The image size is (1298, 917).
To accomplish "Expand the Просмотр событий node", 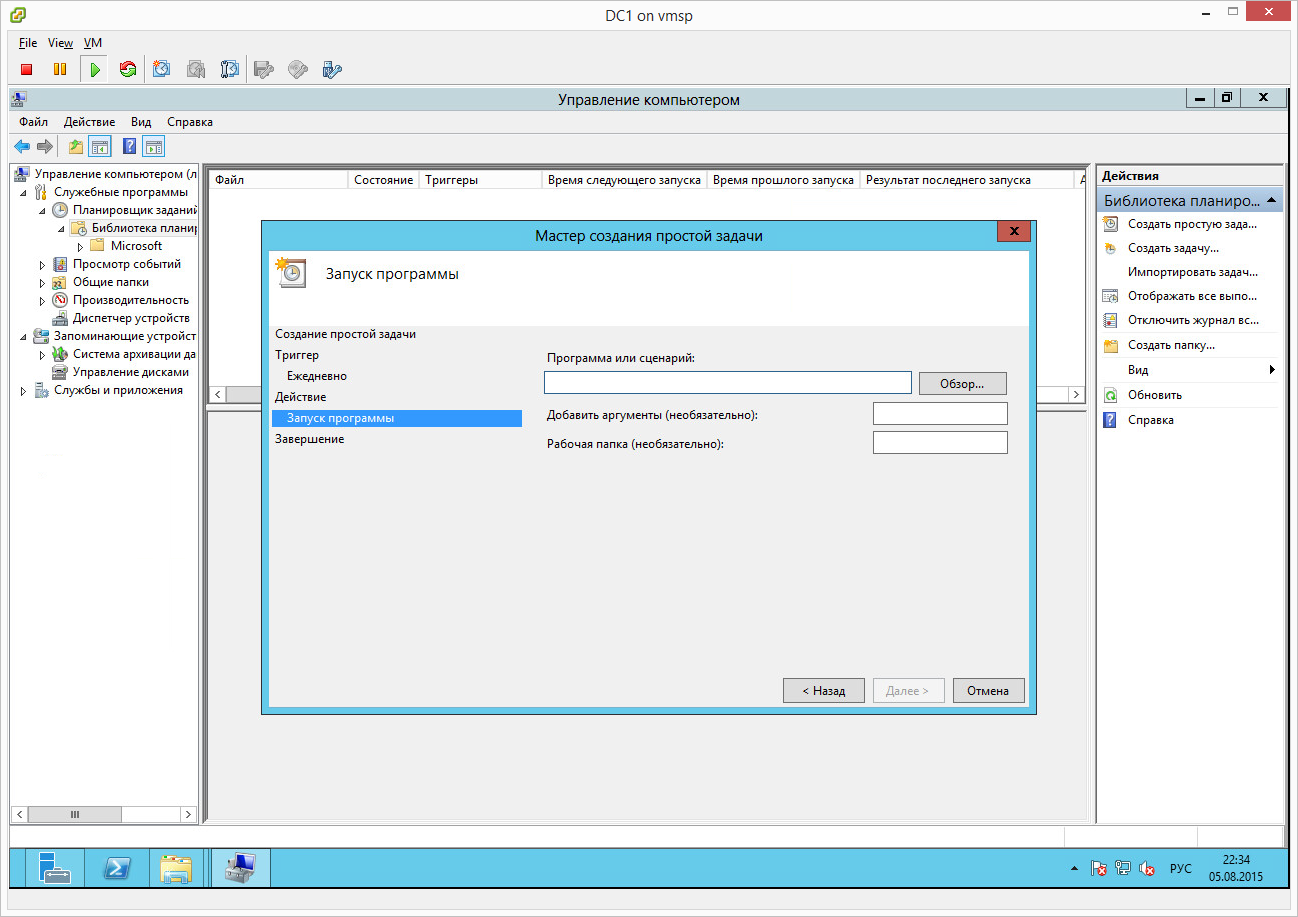I will coord(42,264).
